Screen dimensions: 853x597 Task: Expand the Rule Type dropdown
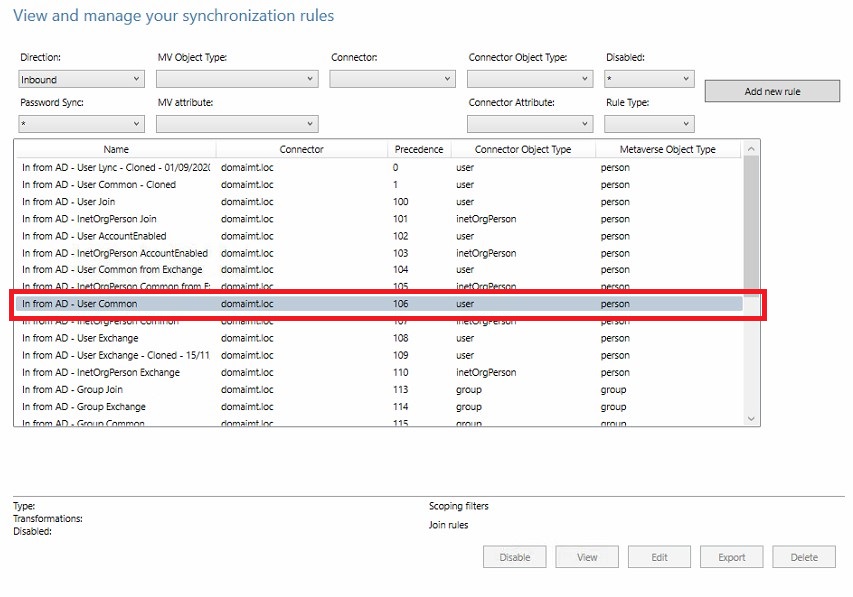coord(648,124)
